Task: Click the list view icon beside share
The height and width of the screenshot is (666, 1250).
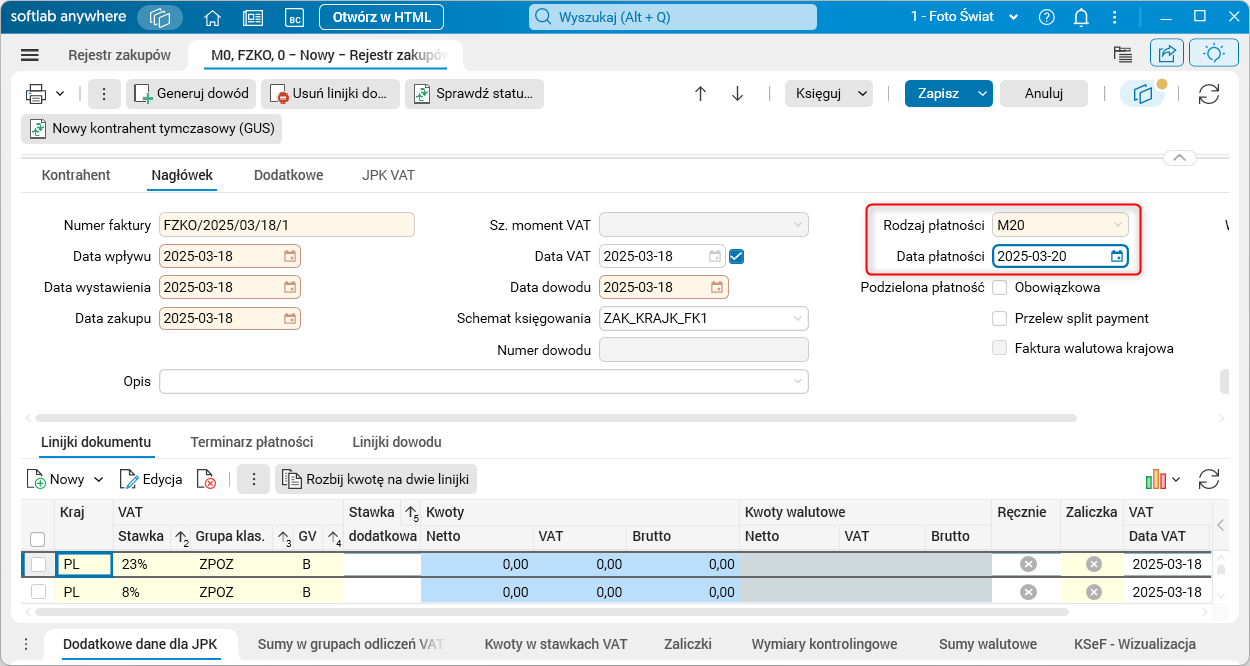Action: [1122, 54]
